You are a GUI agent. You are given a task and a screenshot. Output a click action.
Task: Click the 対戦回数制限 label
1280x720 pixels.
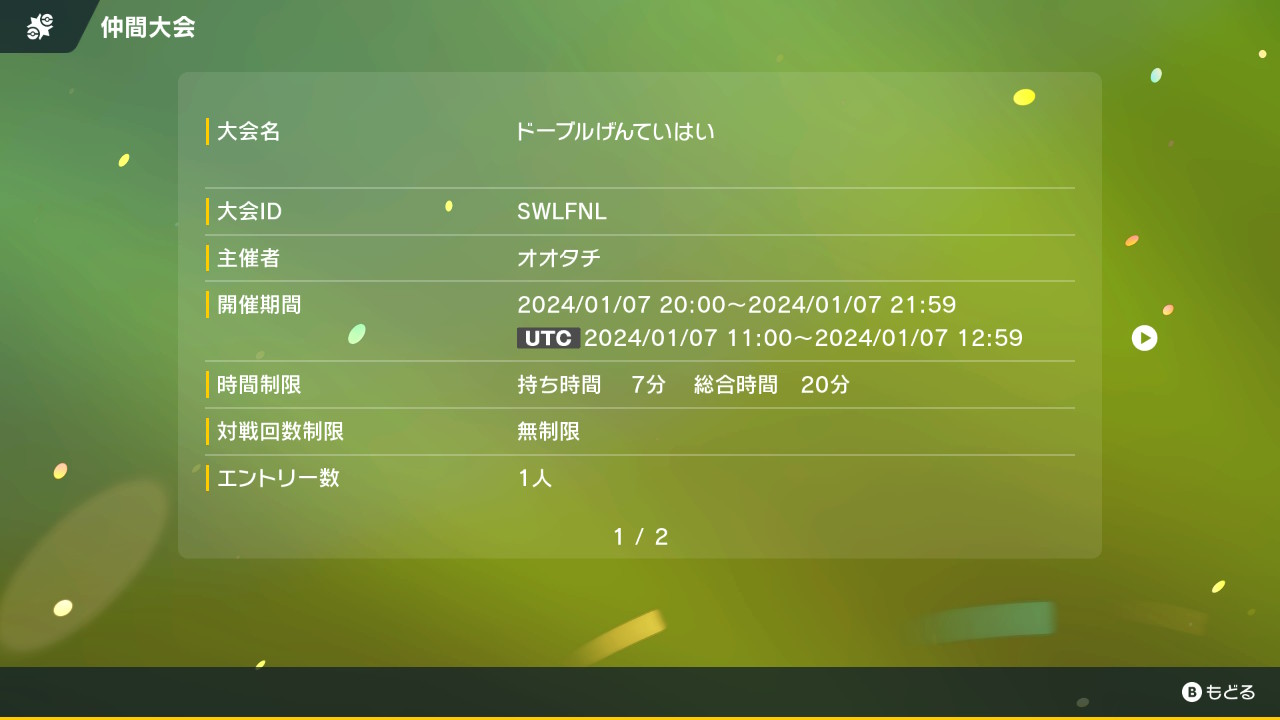(280, 431)
